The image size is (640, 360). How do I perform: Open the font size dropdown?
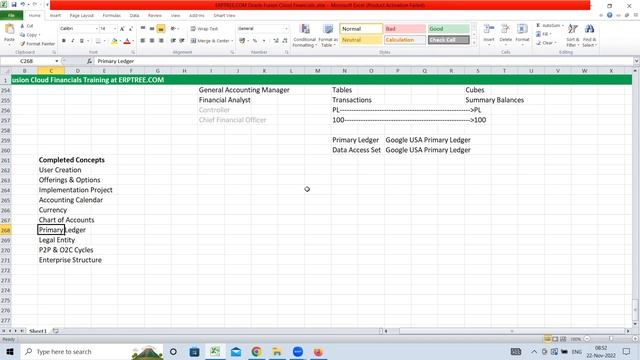[115, 29]
